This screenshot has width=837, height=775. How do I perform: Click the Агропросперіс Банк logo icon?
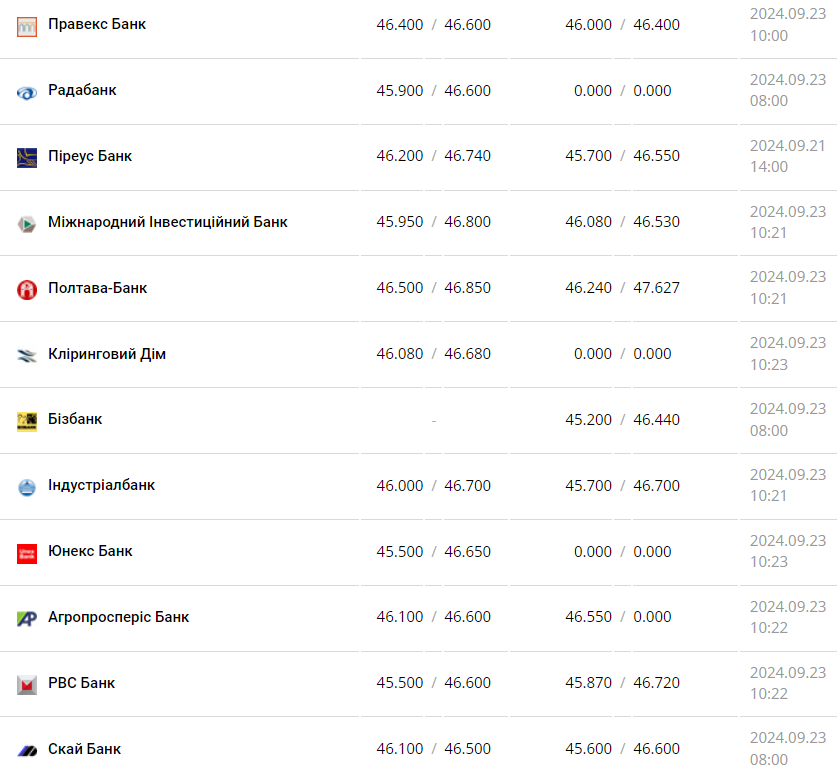[x=27, y=618]
